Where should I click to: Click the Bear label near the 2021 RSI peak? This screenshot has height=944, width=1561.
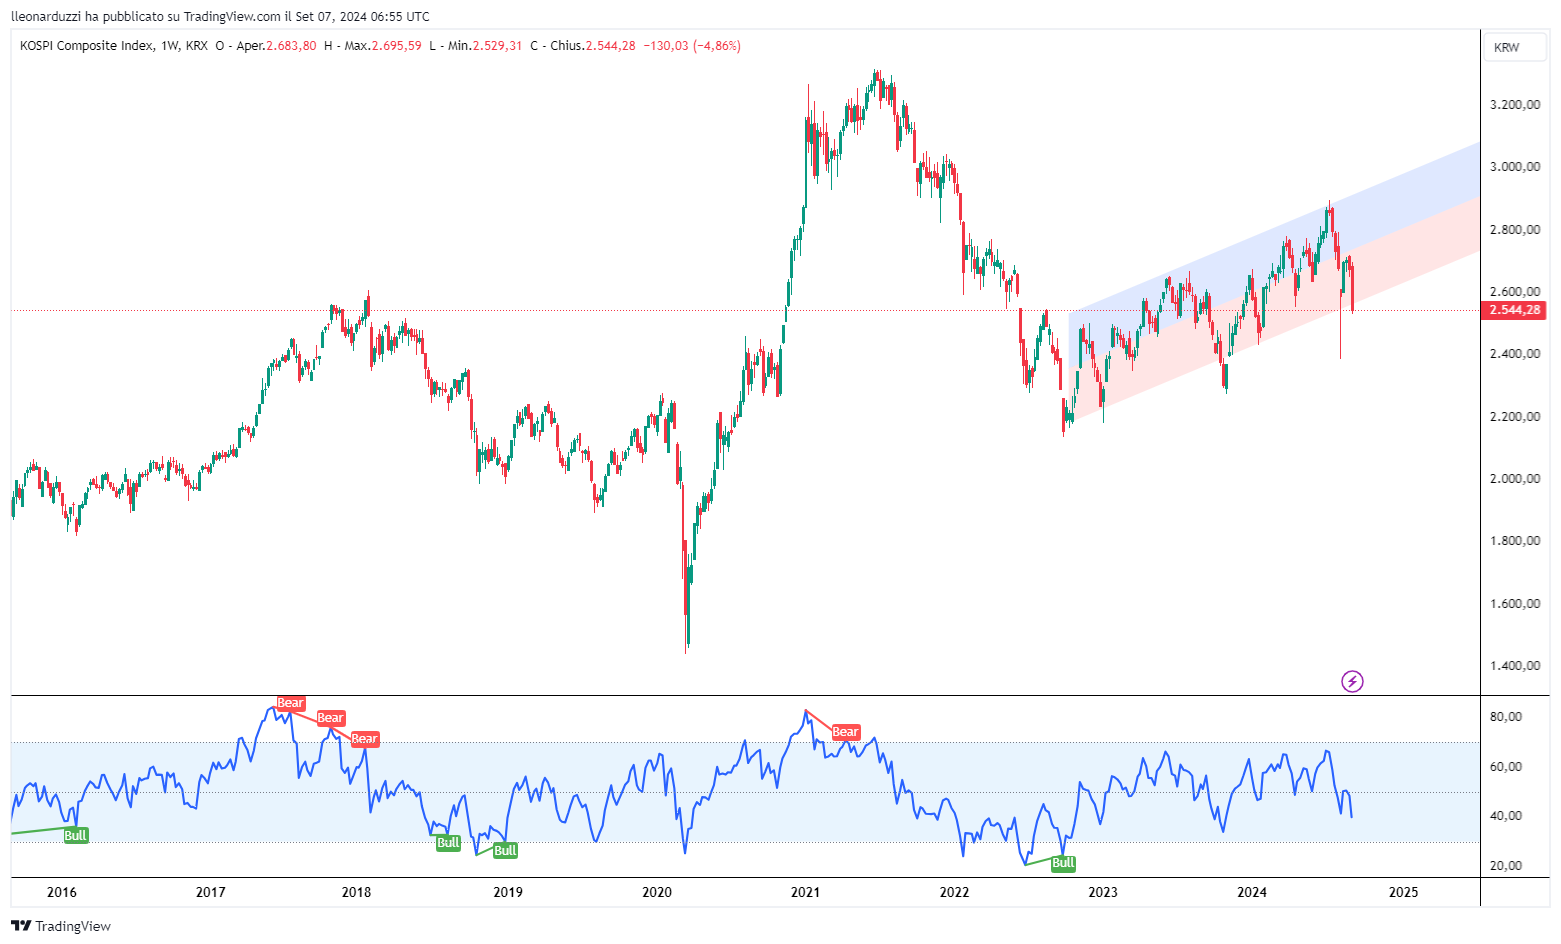click(846, 732)
